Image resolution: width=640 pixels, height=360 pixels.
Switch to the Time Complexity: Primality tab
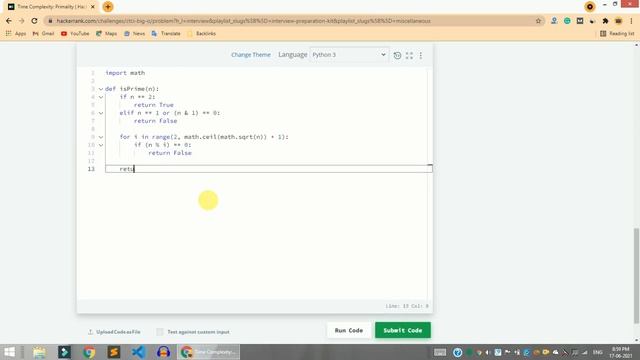[51, 7]
